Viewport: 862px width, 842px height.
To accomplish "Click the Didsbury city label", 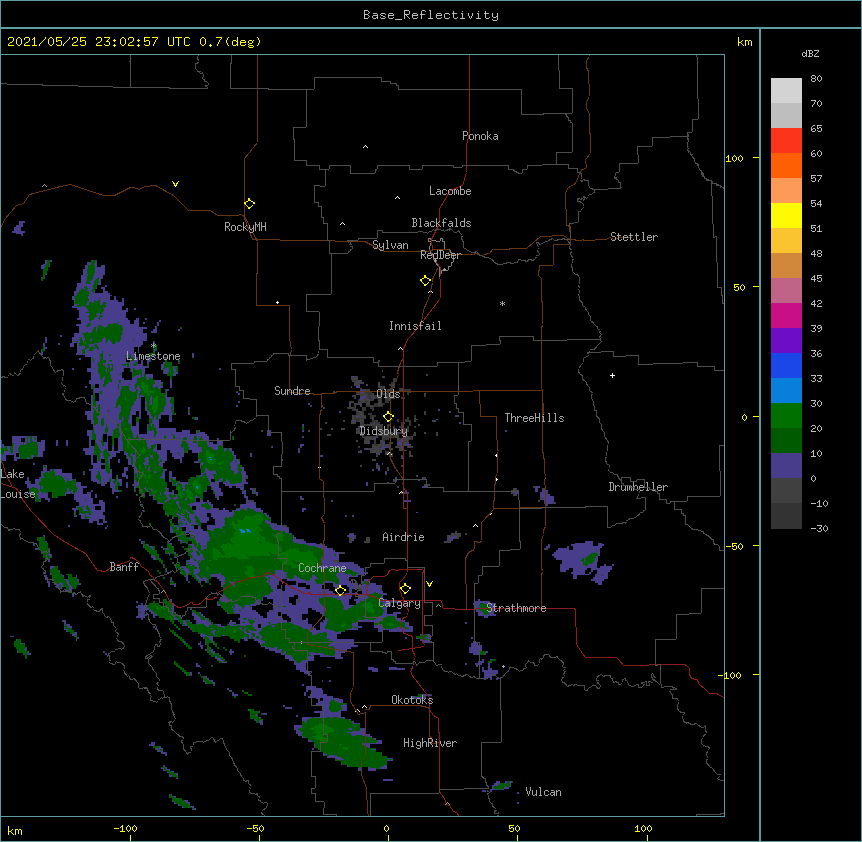I will (383, 431).
